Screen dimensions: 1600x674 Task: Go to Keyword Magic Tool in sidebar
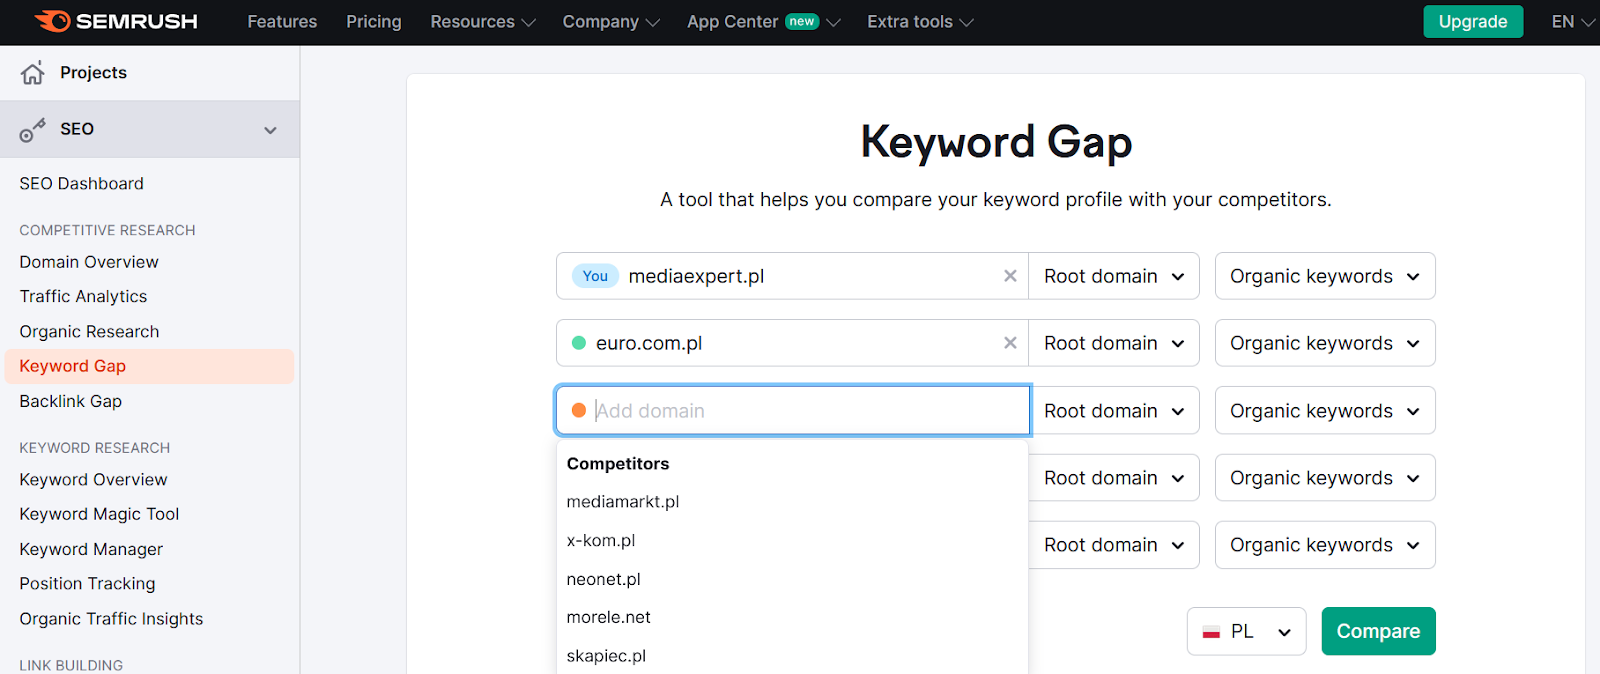[x=99, y=514]
